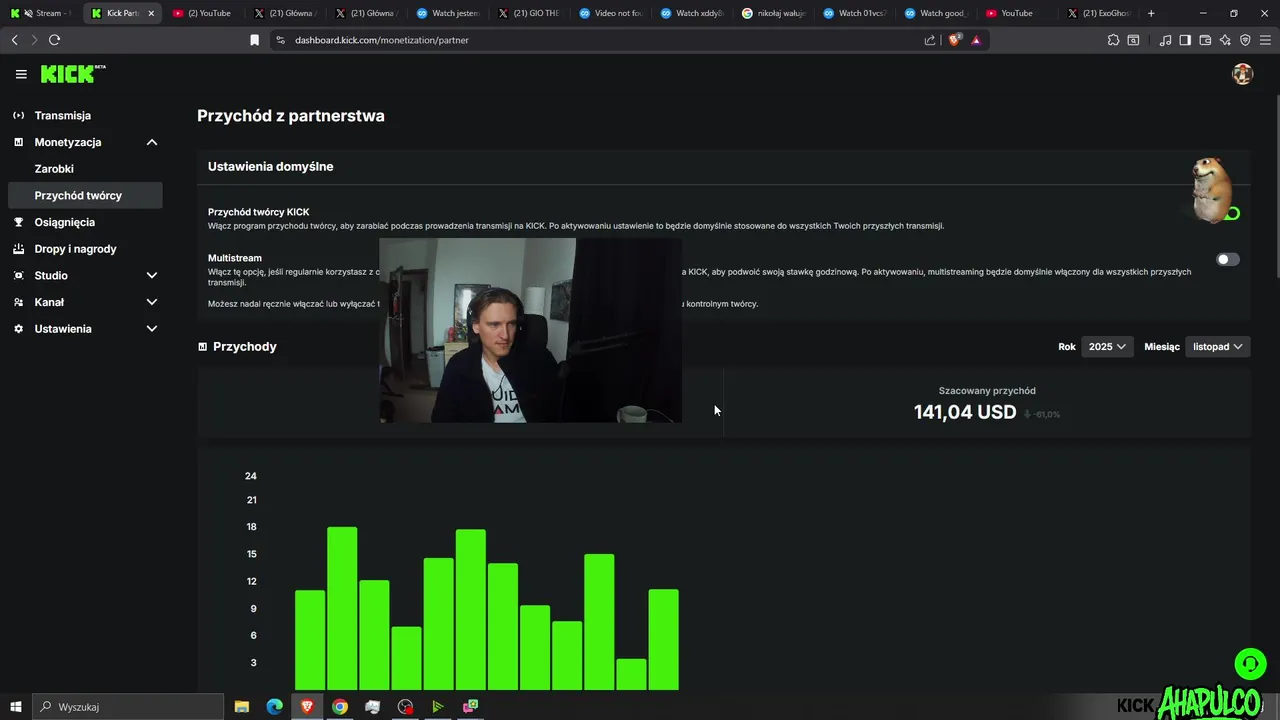The height and width of the screenshot is (720, 1280).
Task: Click the bookmark icon in address bar
Action: 254,40
